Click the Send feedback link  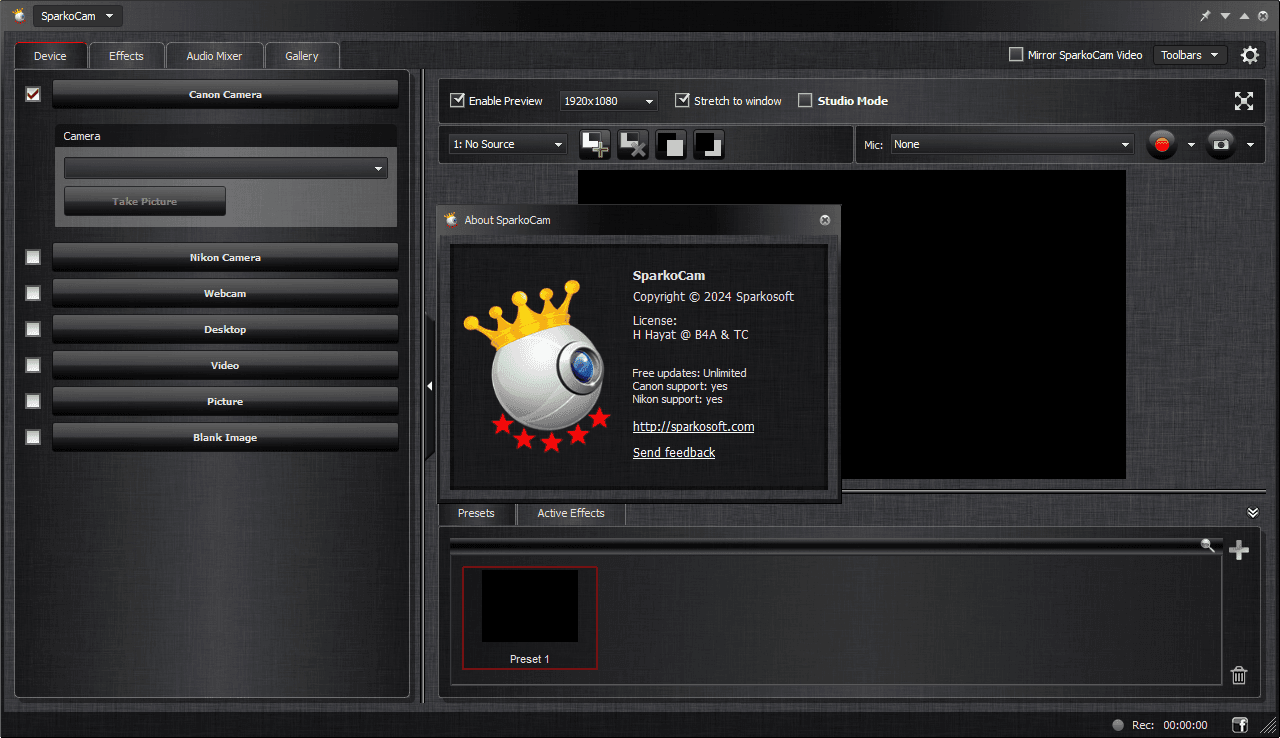coord(673,452)
